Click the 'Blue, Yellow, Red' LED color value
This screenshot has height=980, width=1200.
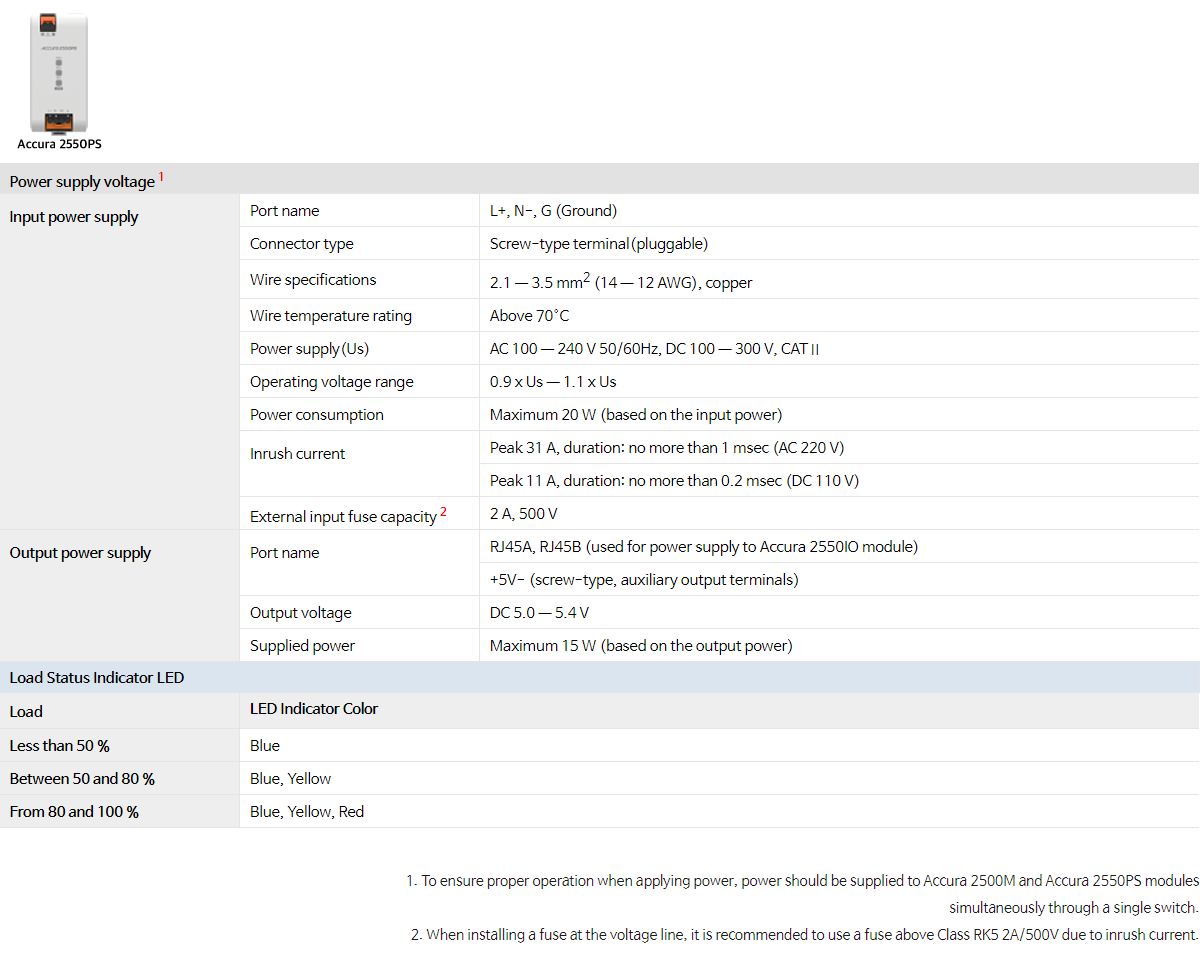coord(307,812)
